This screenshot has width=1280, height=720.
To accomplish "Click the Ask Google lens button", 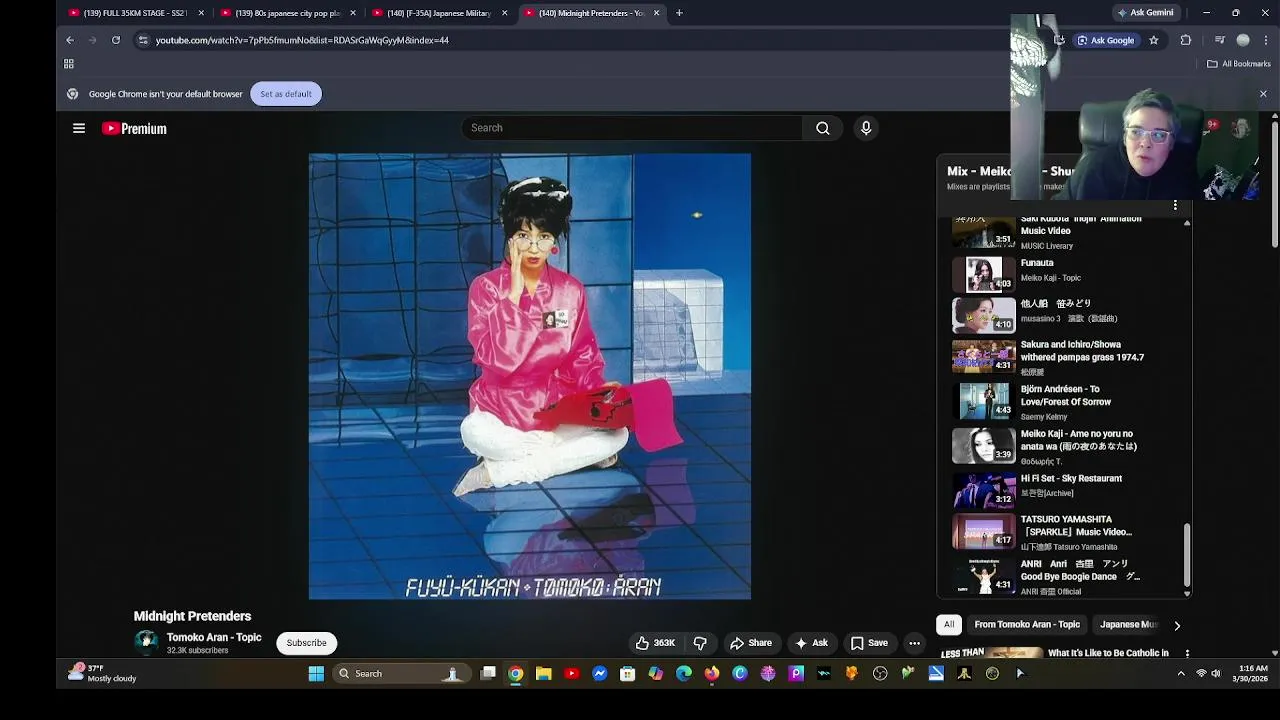I will (1105, 40).
